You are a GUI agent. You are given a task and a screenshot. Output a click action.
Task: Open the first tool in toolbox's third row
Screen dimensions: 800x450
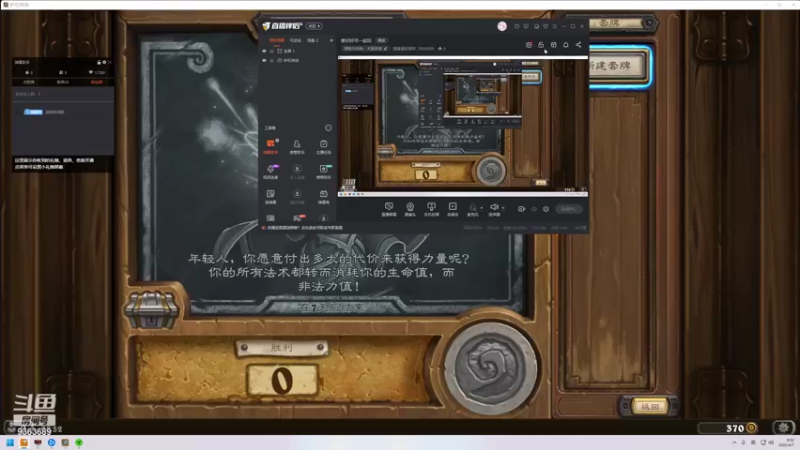pyautogui.click(x=270, y=196)
